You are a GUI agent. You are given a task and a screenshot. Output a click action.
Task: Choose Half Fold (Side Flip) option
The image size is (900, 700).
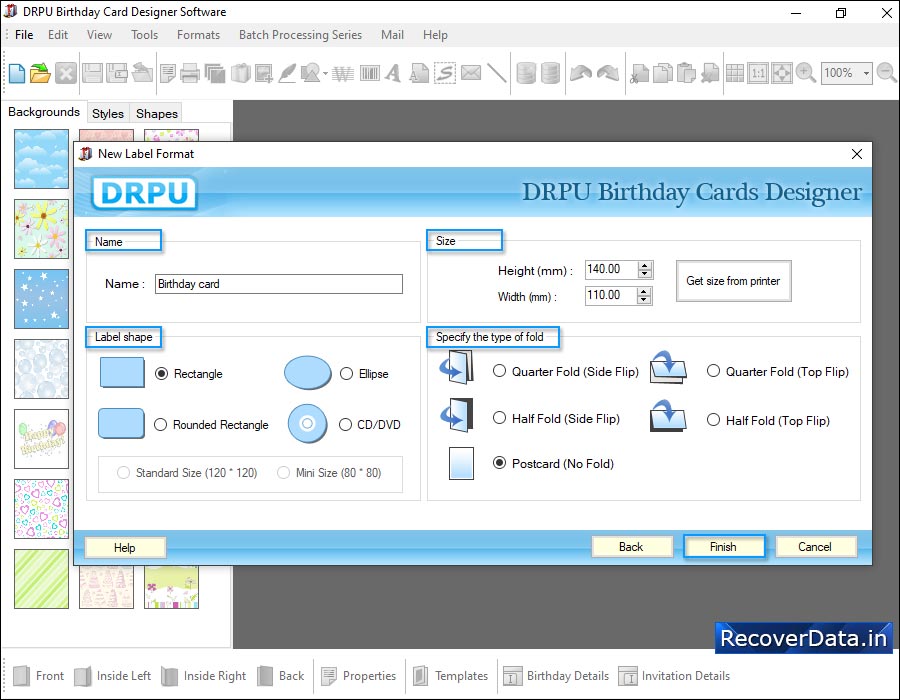click(x=499, y=418)
